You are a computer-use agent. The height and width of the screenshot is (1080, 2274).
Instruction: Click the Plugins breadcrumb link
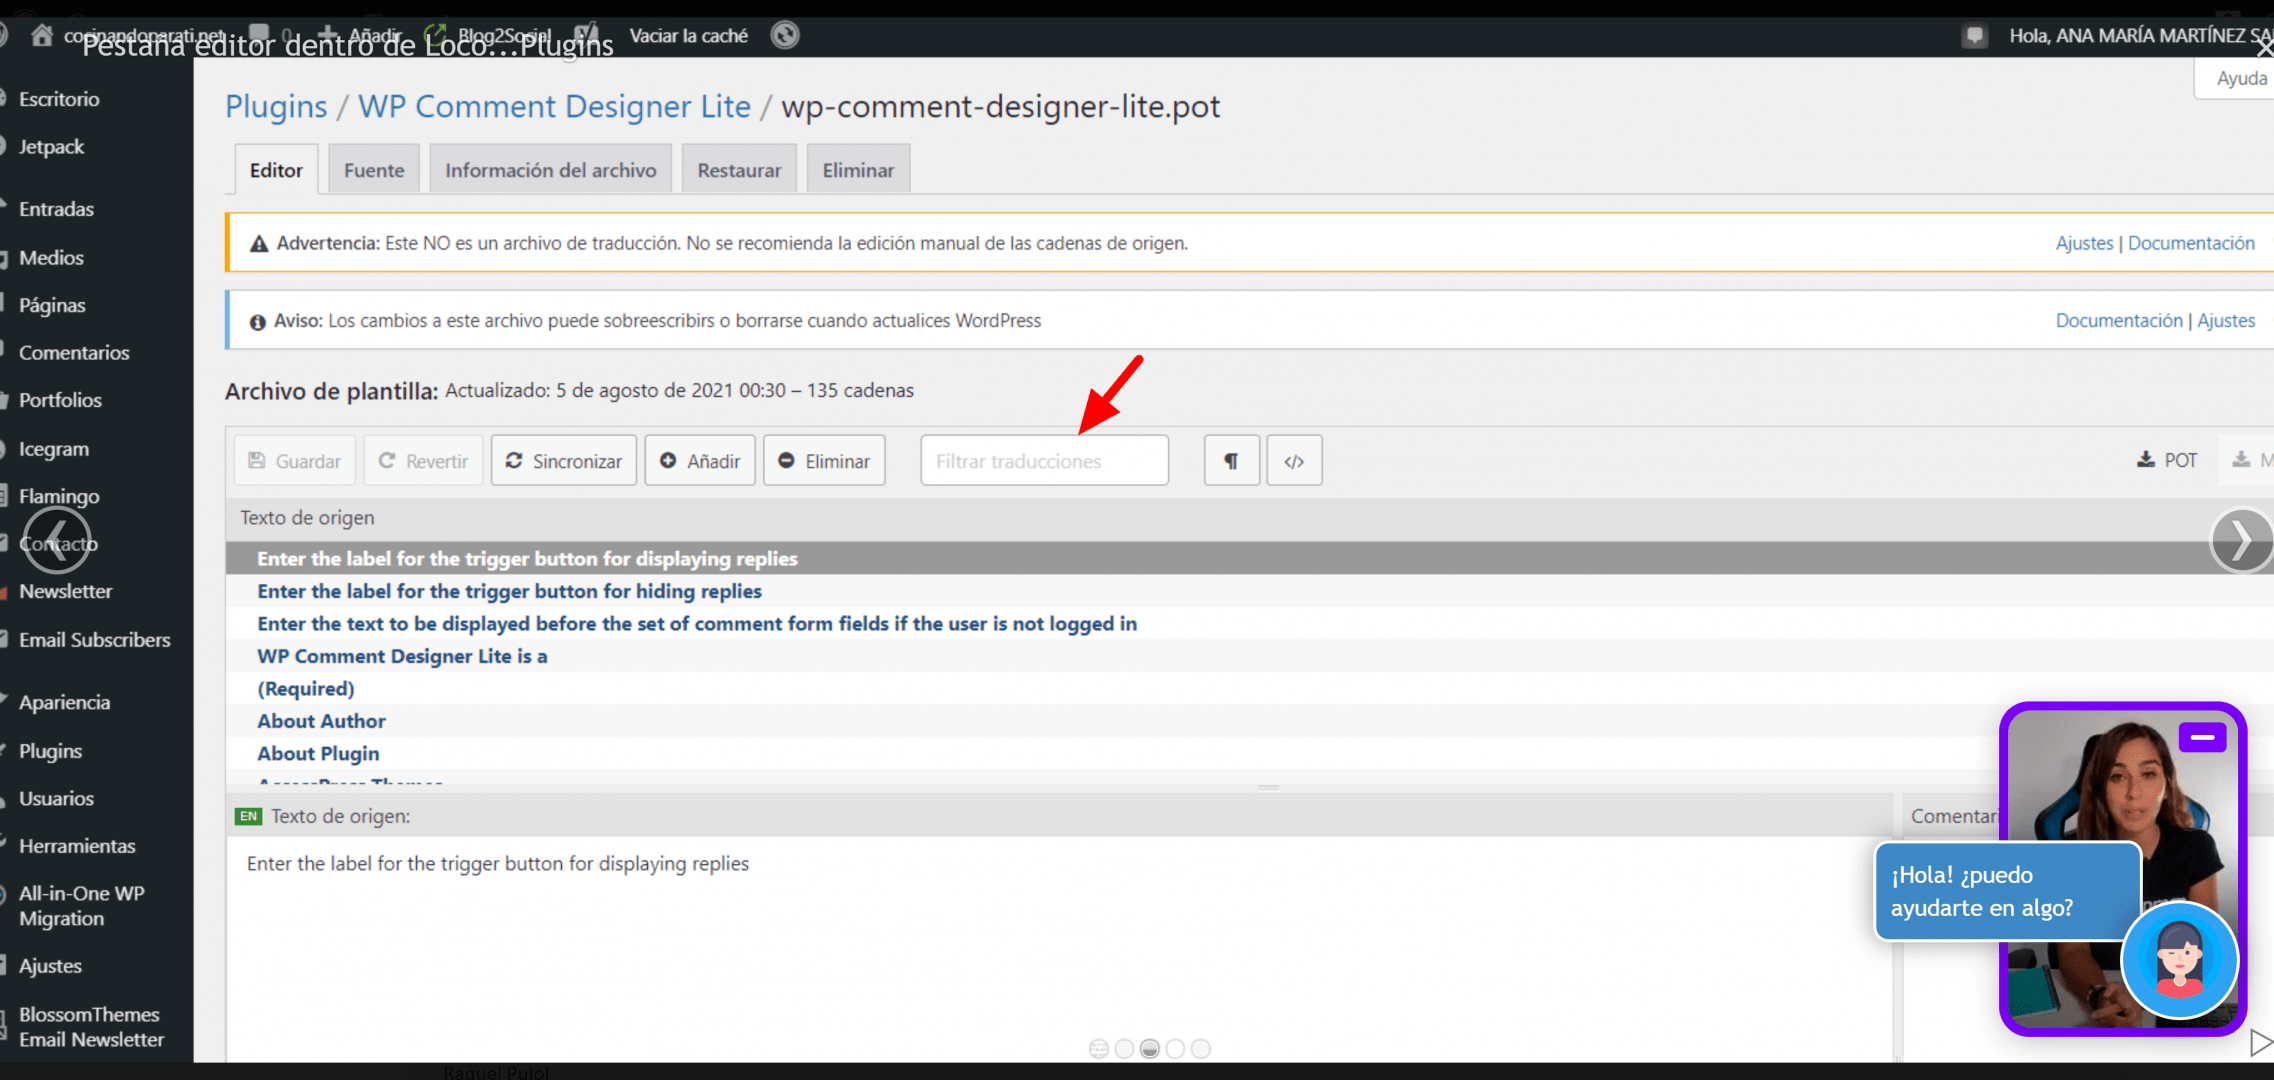[276, 106]
